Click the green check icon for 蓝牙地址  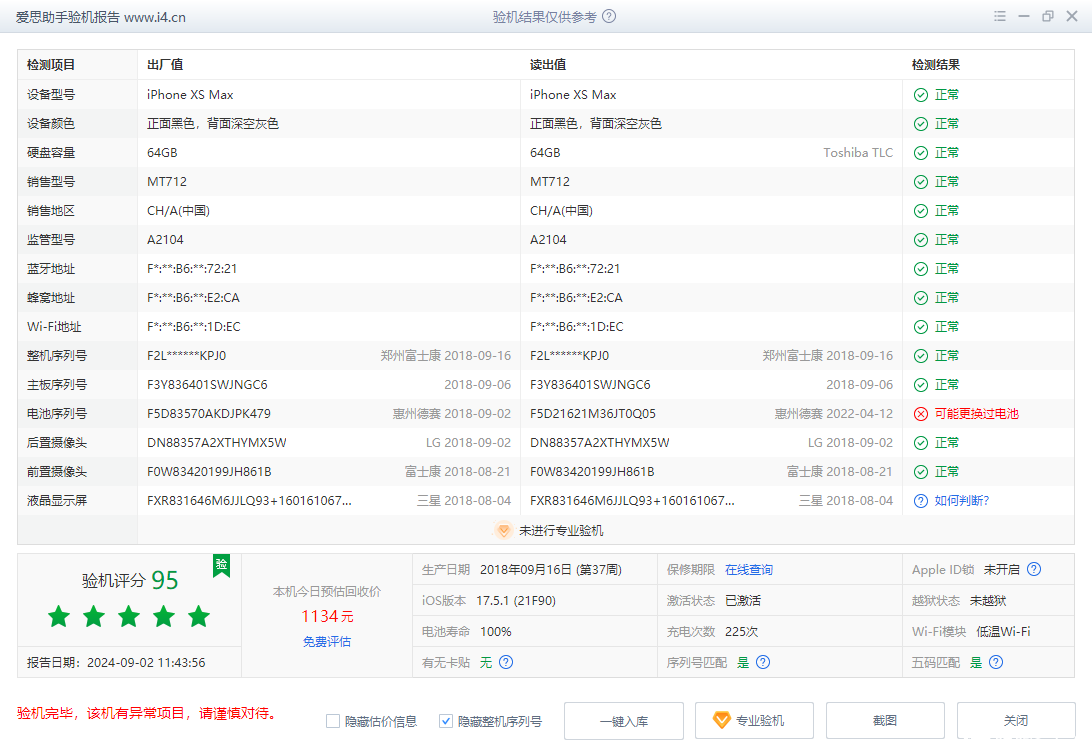tap(921, 269)
